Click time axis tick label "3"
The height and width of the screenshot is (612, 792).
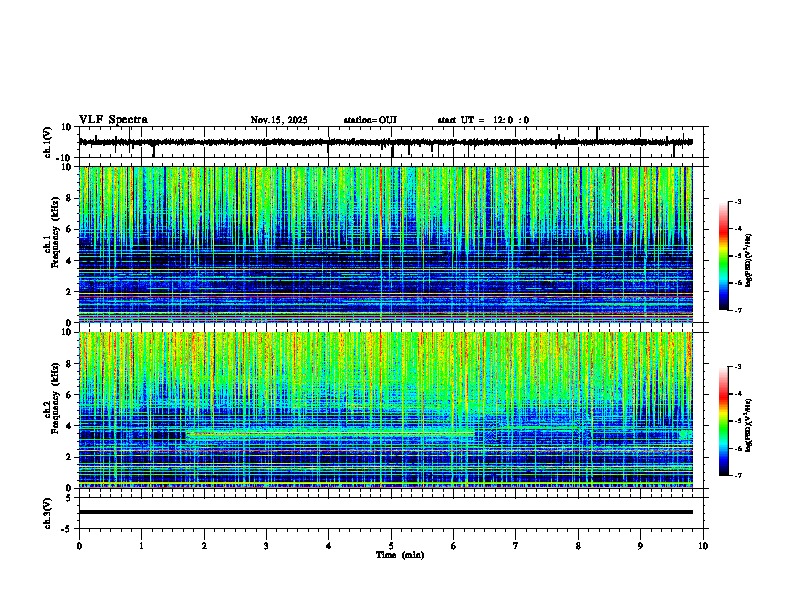click(x=266, y=546)
